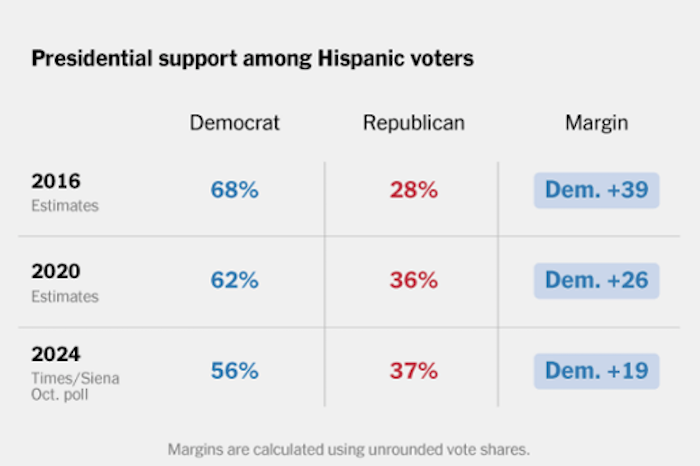Screen dimensions: 700x466
Task: Click the "Presidential support among Hispanic voters" title
Action: pyautogui.click(x=252, y=59)
